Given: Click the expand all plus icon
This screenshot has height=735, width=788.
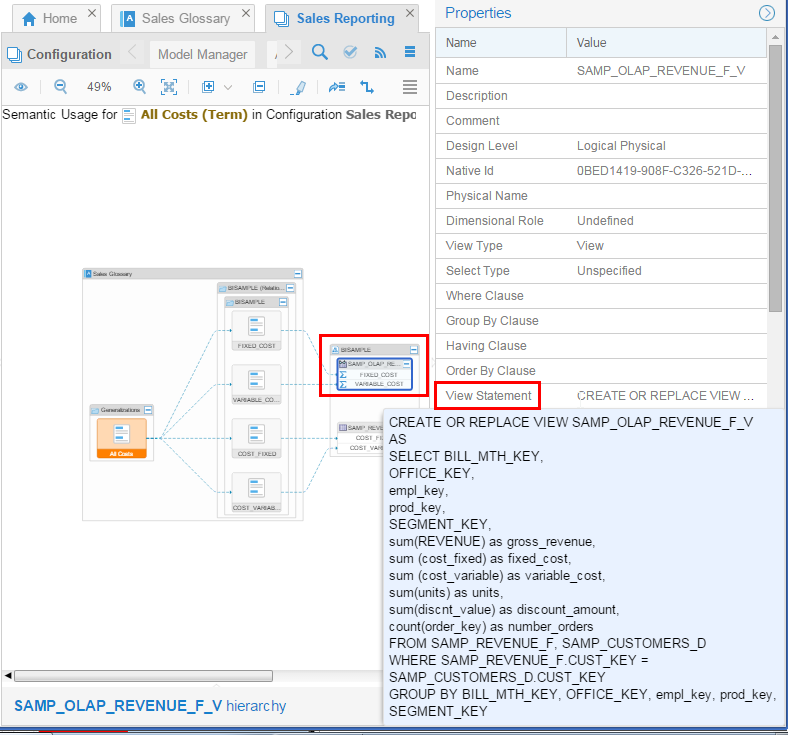Looking at the screenshot, I should point(208,87).
